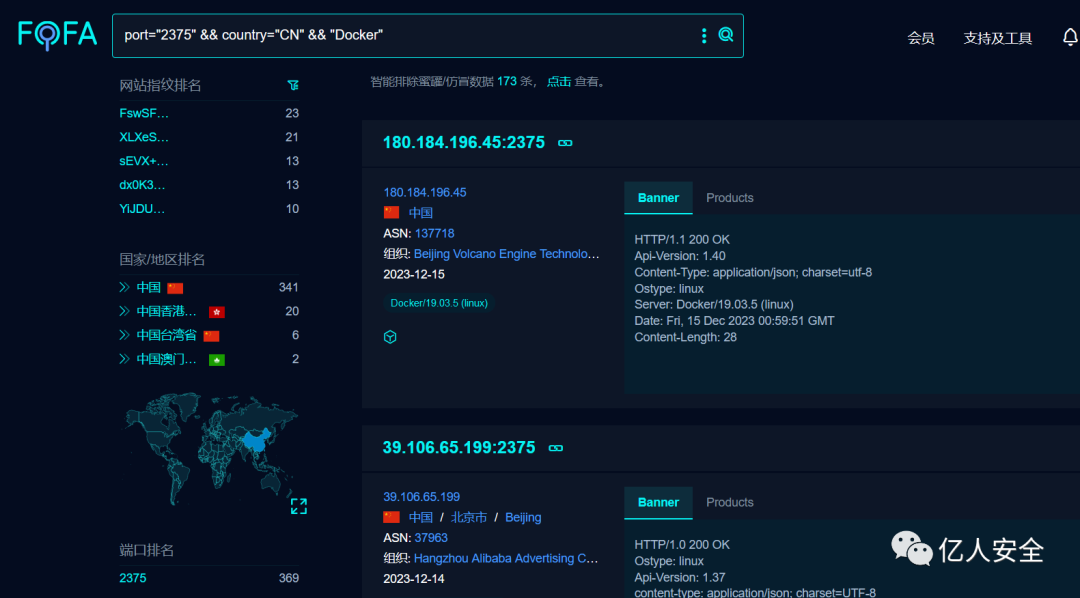
Task: Open Hangzhou Alibaba Advertising organization link
Action: [x=506, y=559]
